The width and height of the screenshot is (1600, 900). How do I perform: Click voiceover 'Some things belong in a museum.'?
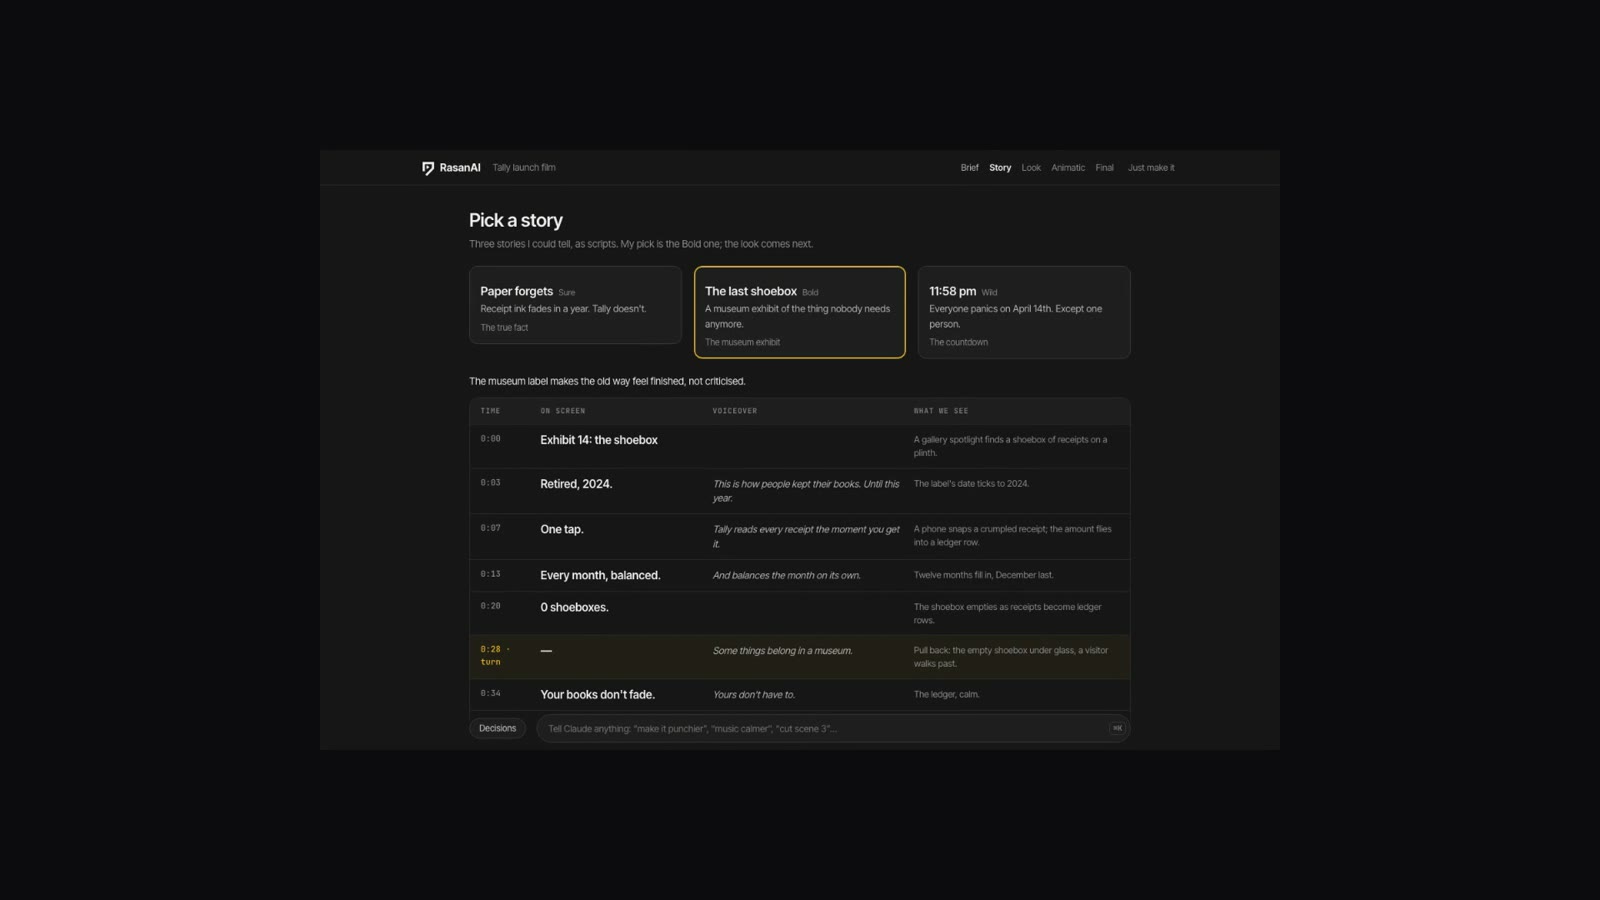coord(782,651)
